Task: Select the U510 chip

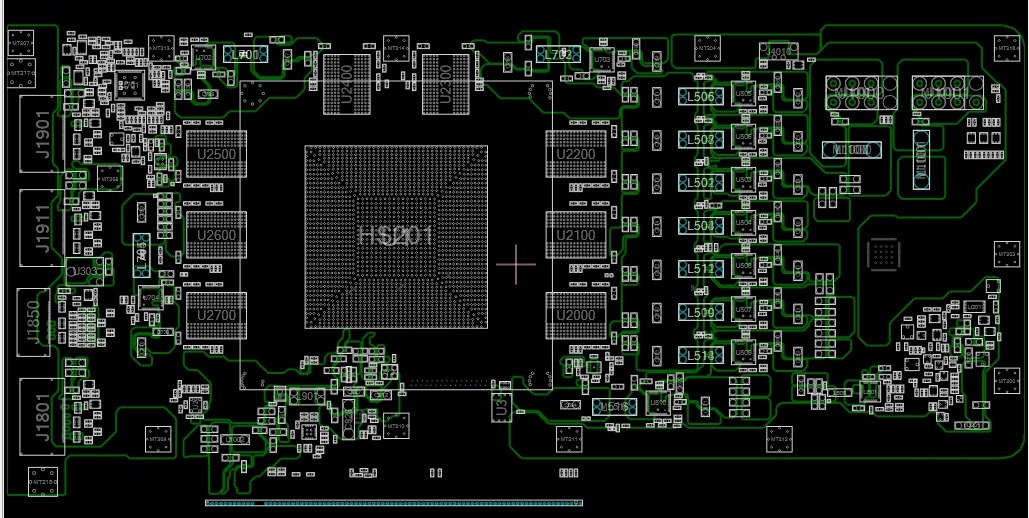Action: tap(657, 402)
